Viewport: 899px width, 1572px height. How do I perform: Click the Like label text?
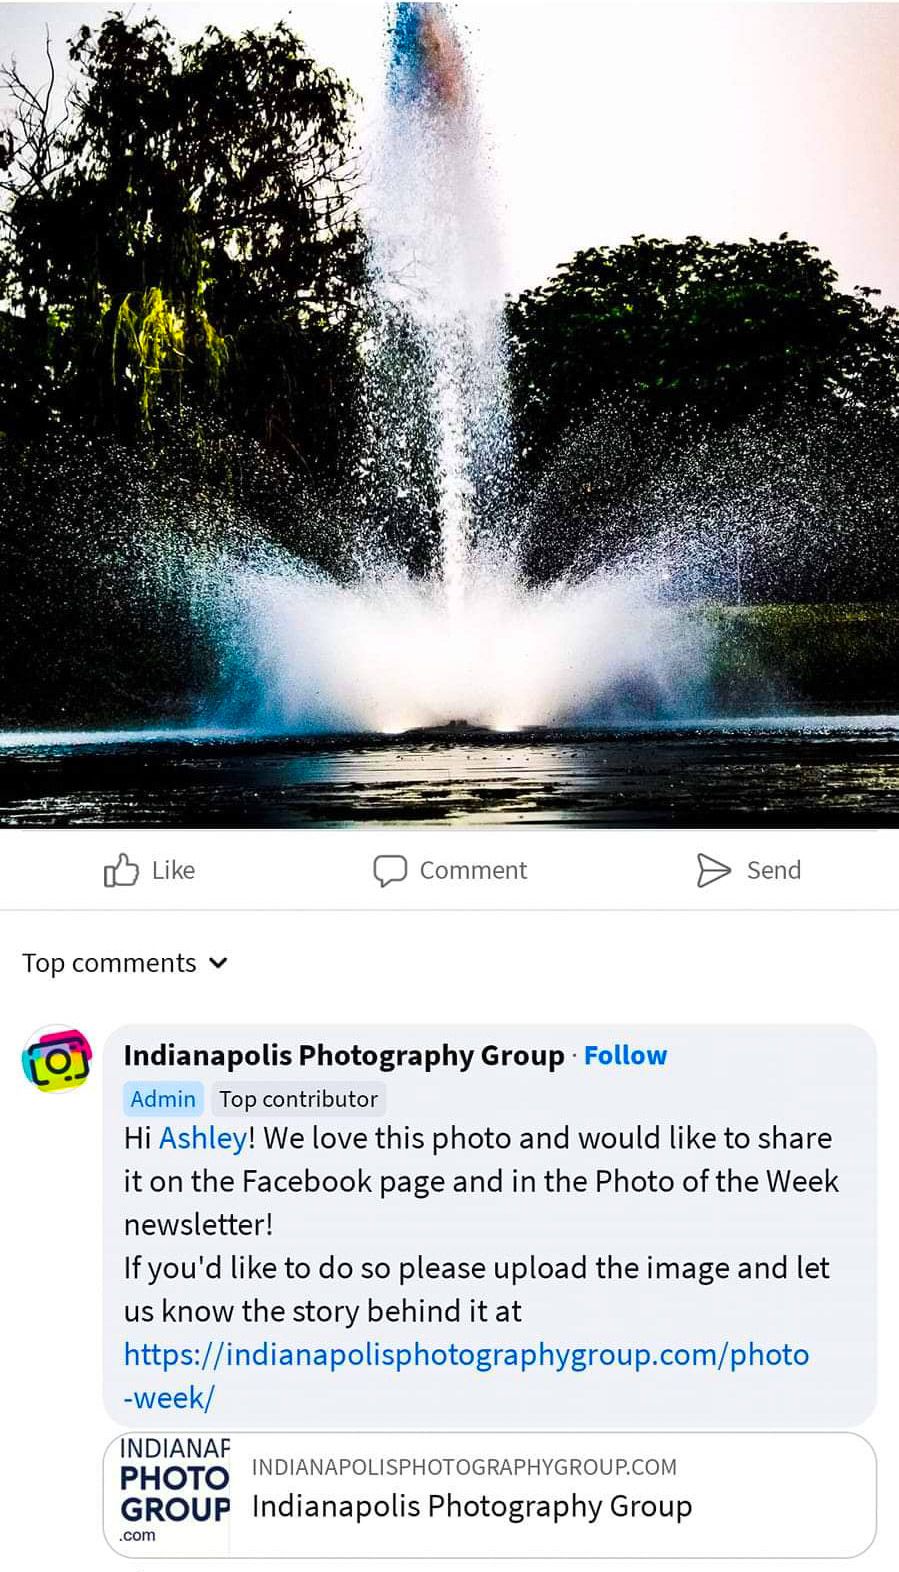[173, 870]
